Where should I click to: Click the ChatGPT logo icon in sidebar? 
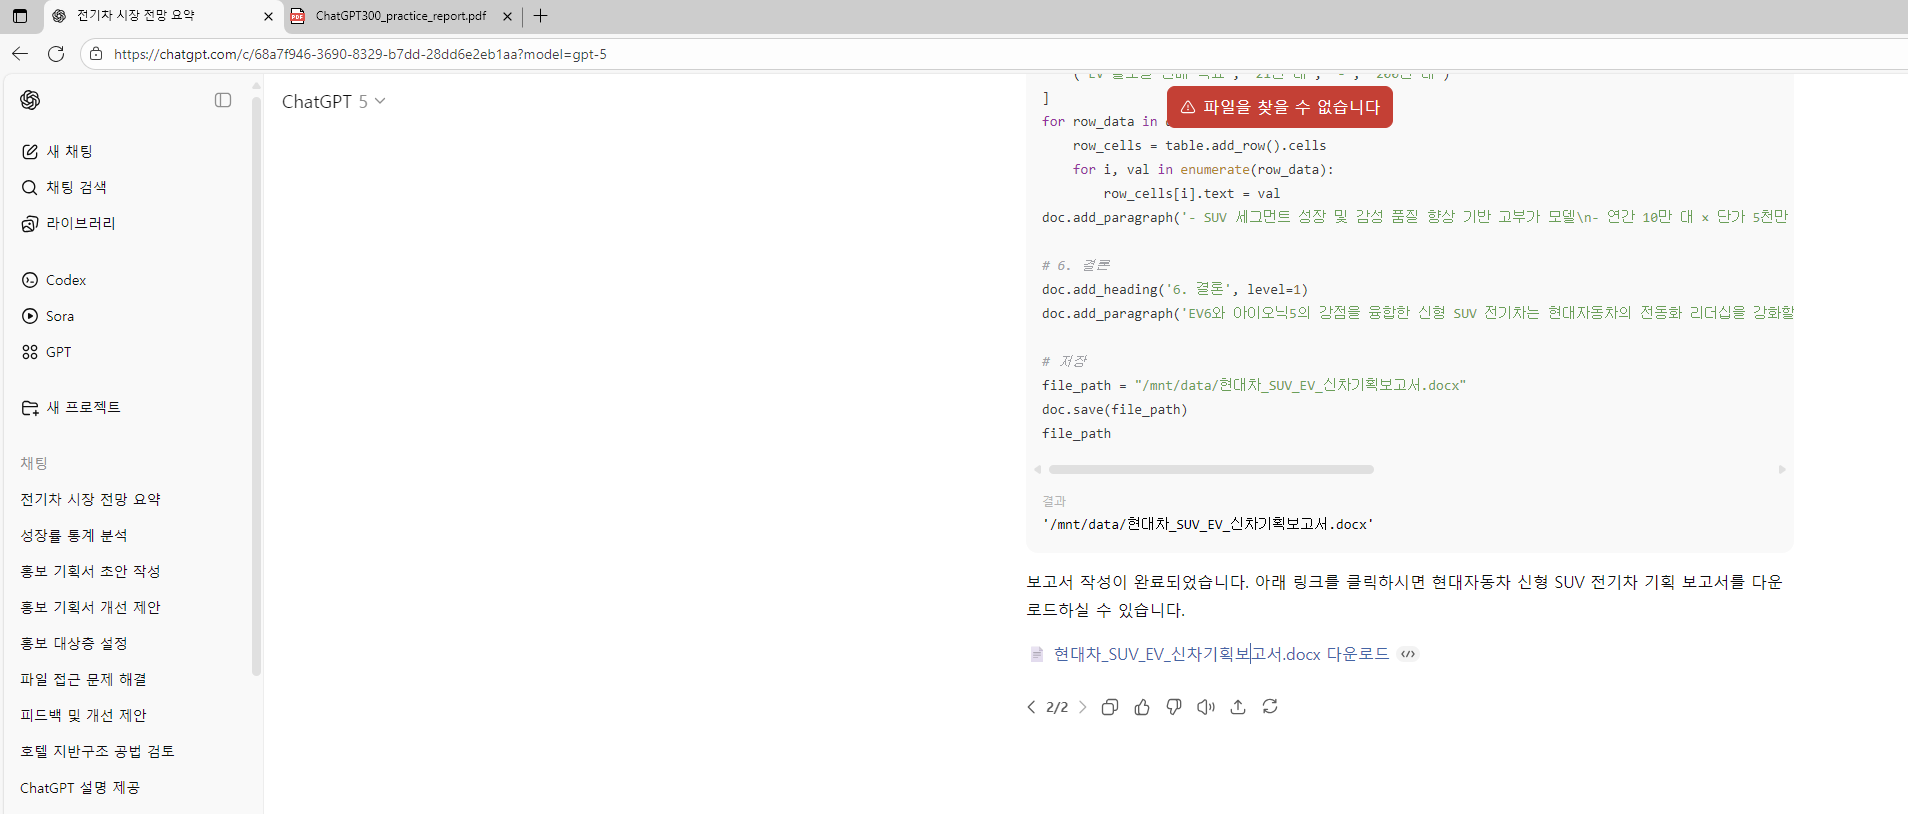coord(30,100)
